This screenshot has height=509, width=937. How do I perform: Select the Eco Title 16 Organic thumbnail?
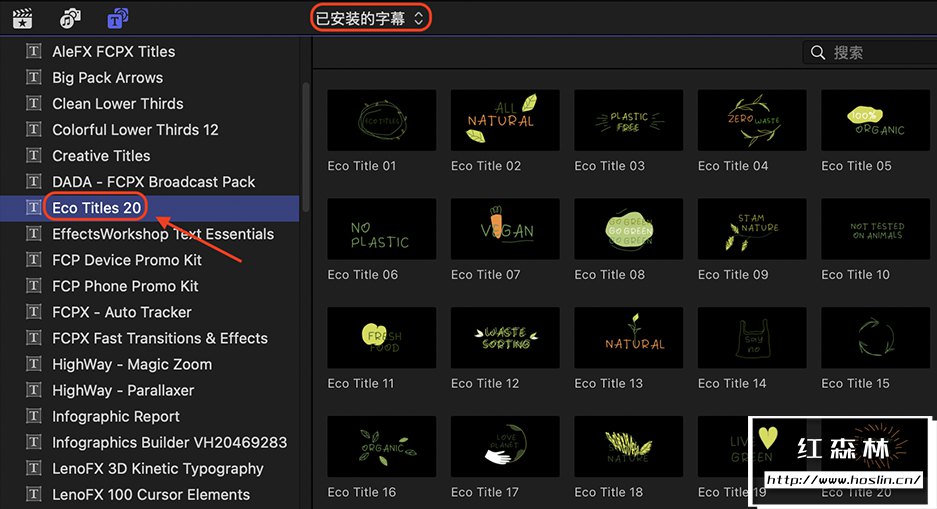click(x=382, y=446)
